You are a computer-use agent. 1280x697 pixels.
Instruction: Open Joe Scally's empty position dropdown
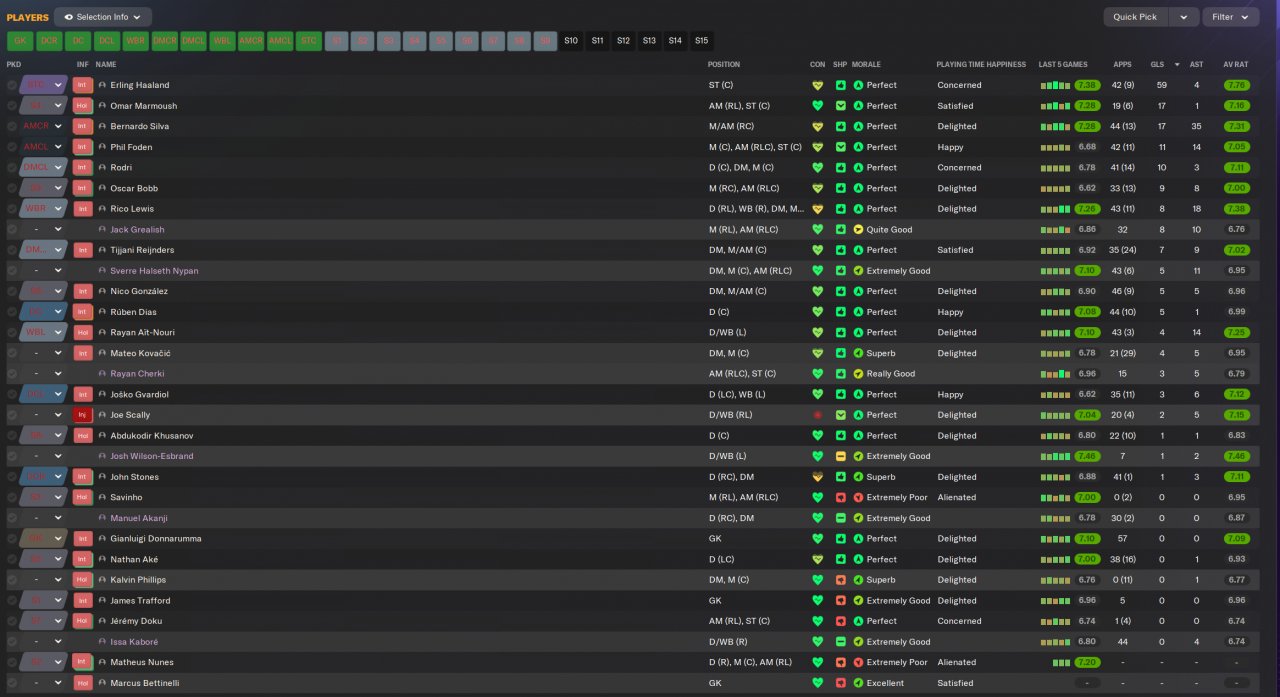[x=43, y=415]
